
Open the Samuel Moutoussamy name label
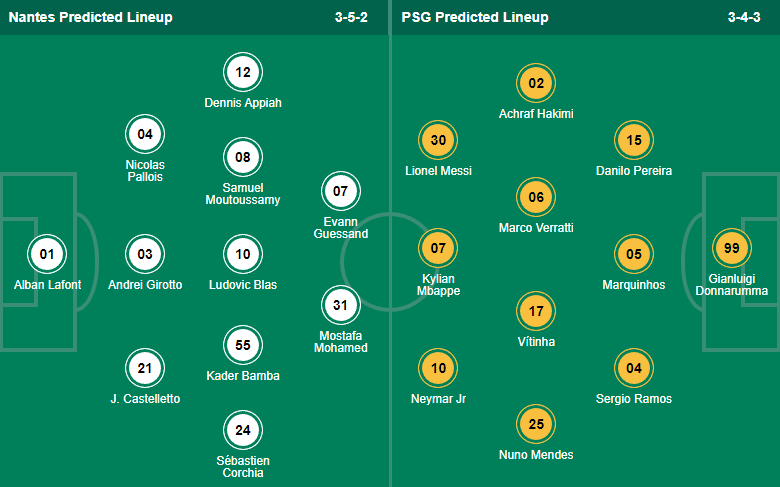(243, 193)
